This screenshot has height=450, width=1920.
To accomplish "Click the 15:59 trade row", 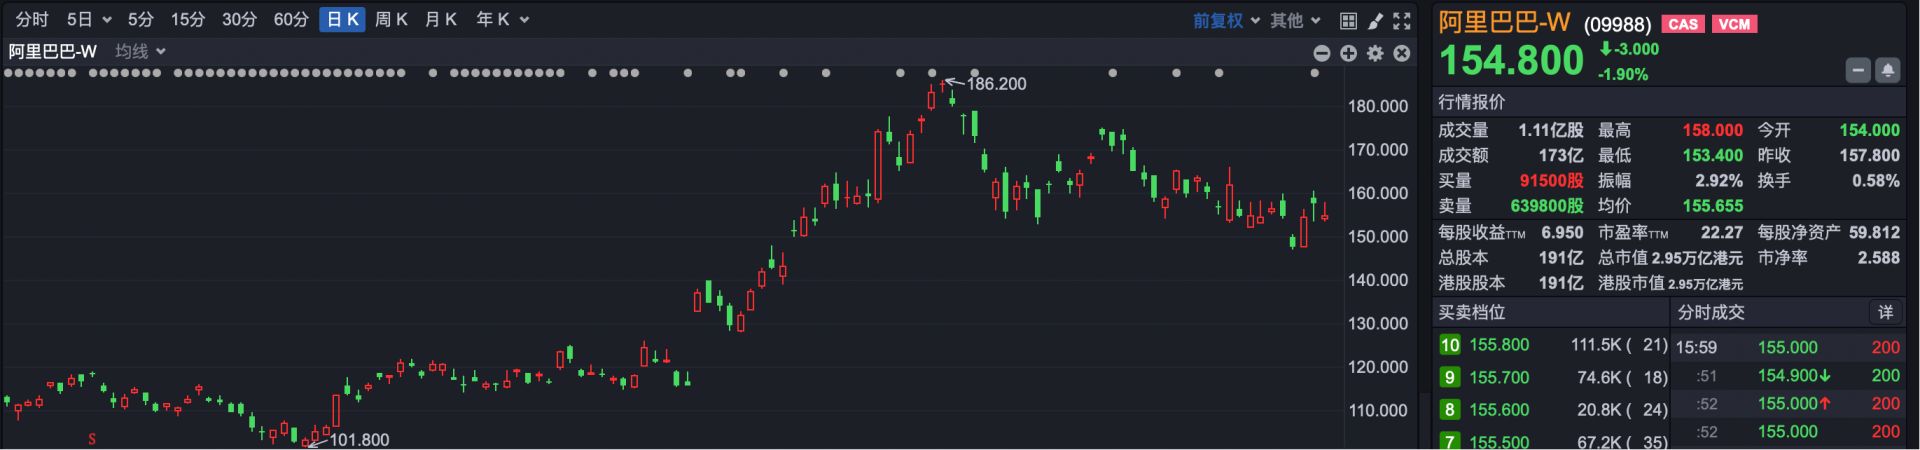I will (1788, 347).
